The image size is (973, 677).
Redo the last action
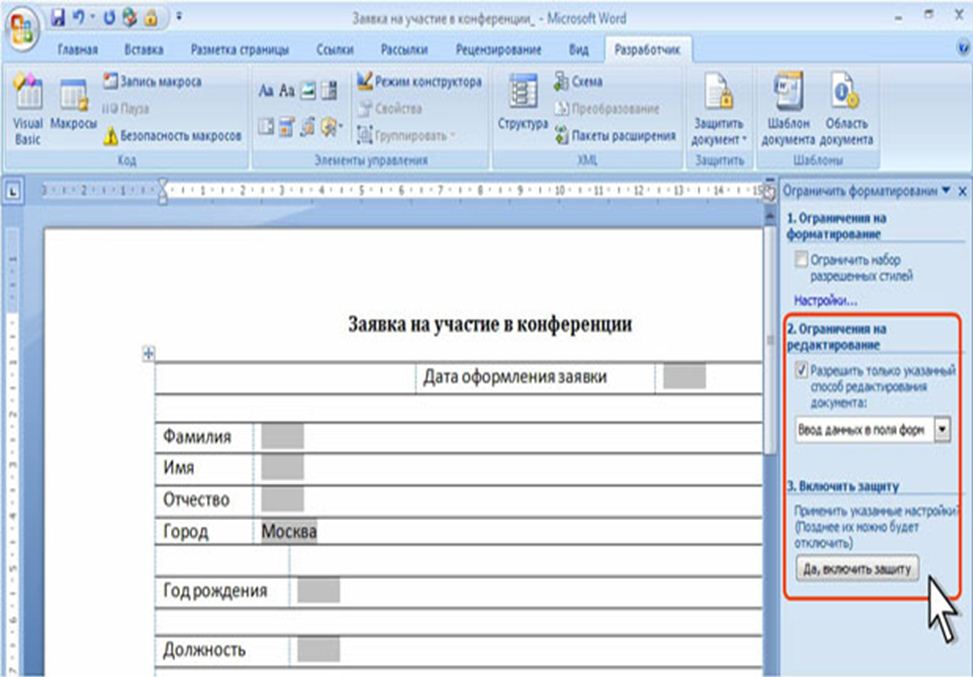109,17
